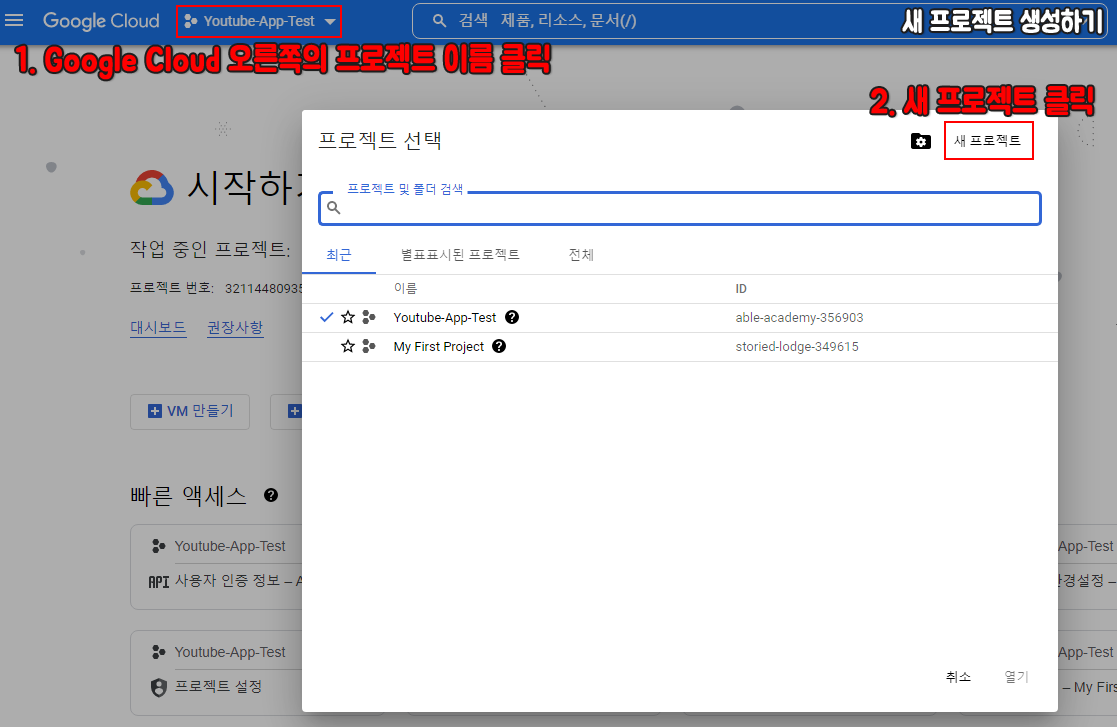The width and height of the screenshot is (1117, 727).
Task: Switch to the 최근 tab
Action: click(x=338, y=255)
